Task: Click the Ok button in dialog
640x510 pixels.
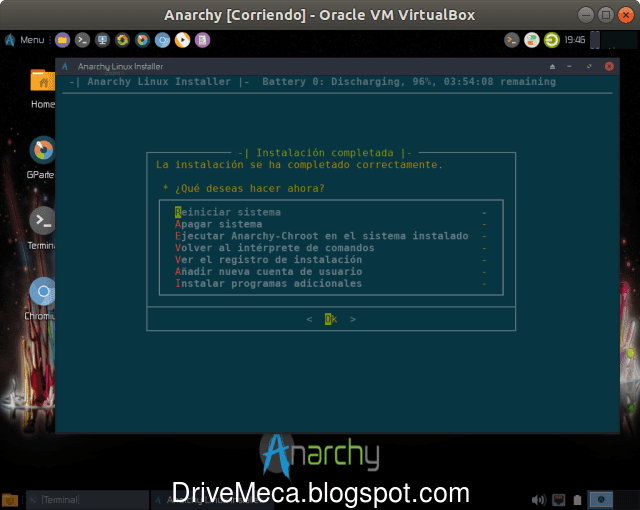Action: pyautogui.click(x=331, y=319)
